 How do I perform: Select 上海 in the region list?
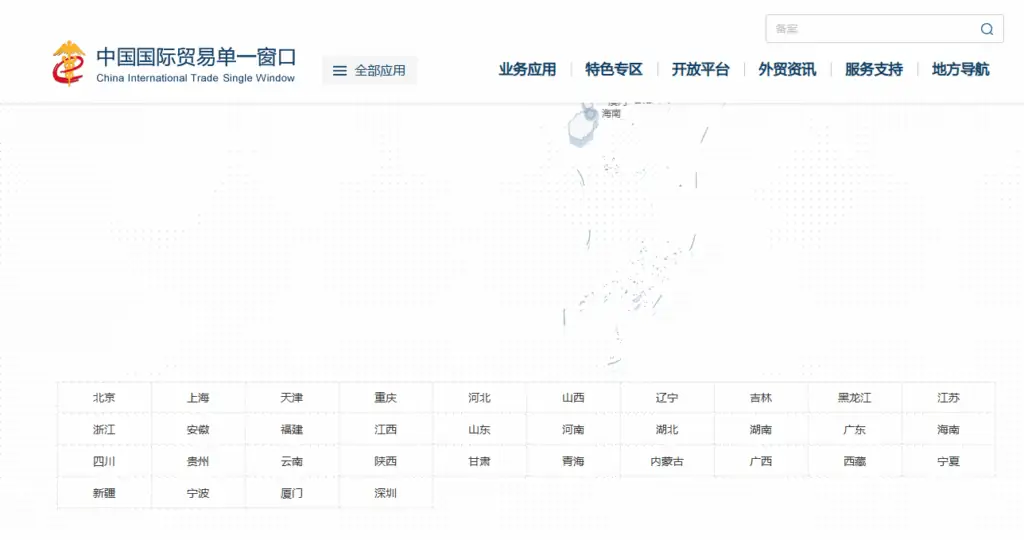pos(198,398)
